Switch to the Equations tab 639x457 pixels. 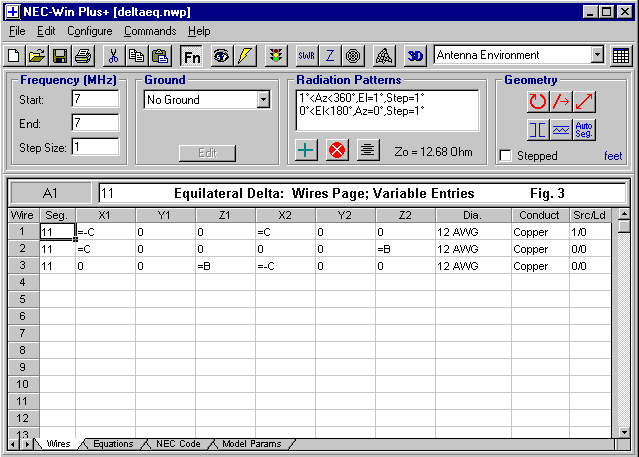coord(112,443)
